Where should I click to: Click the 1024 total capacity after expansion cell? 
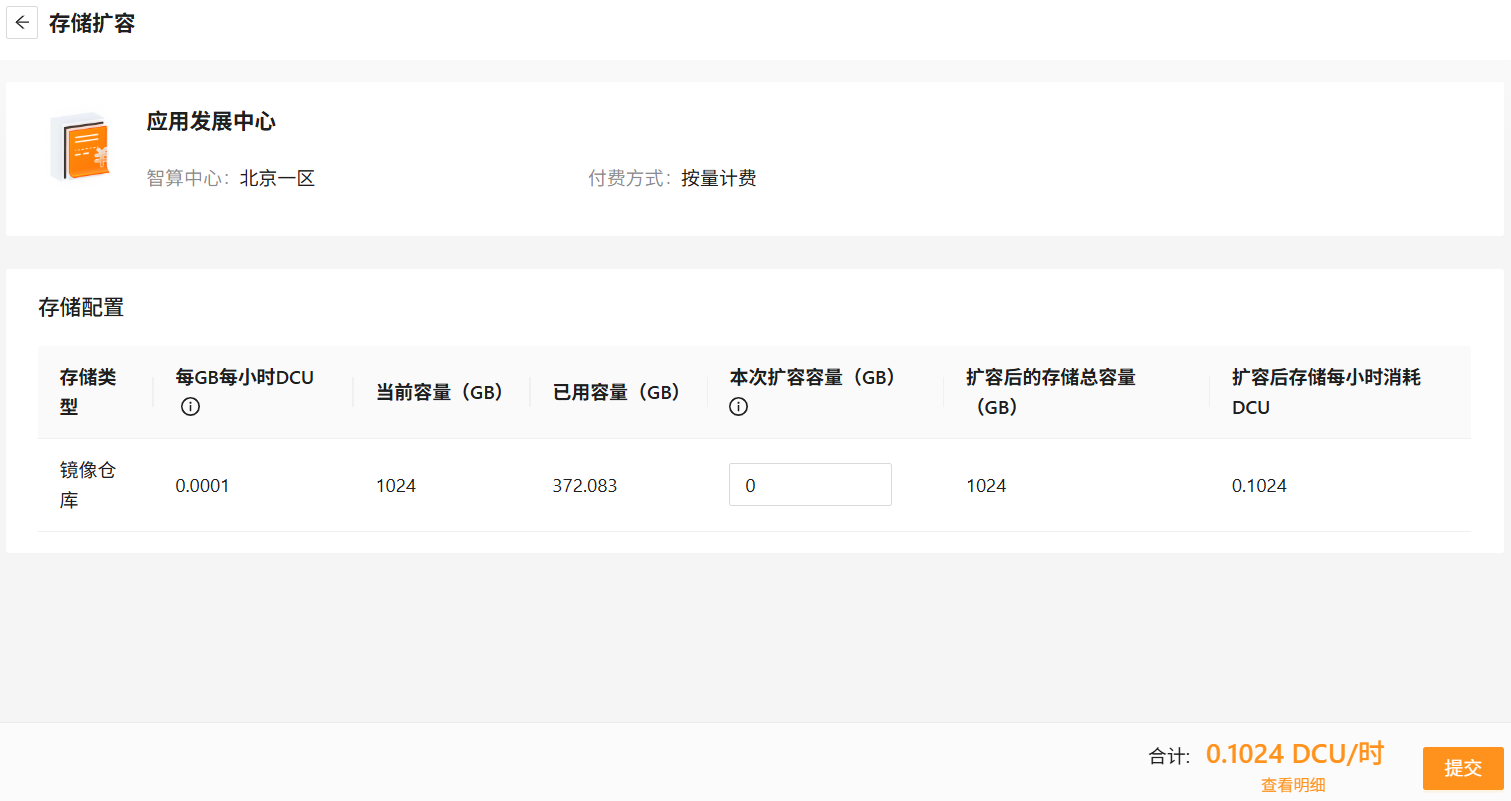click(x=986, y=486)
